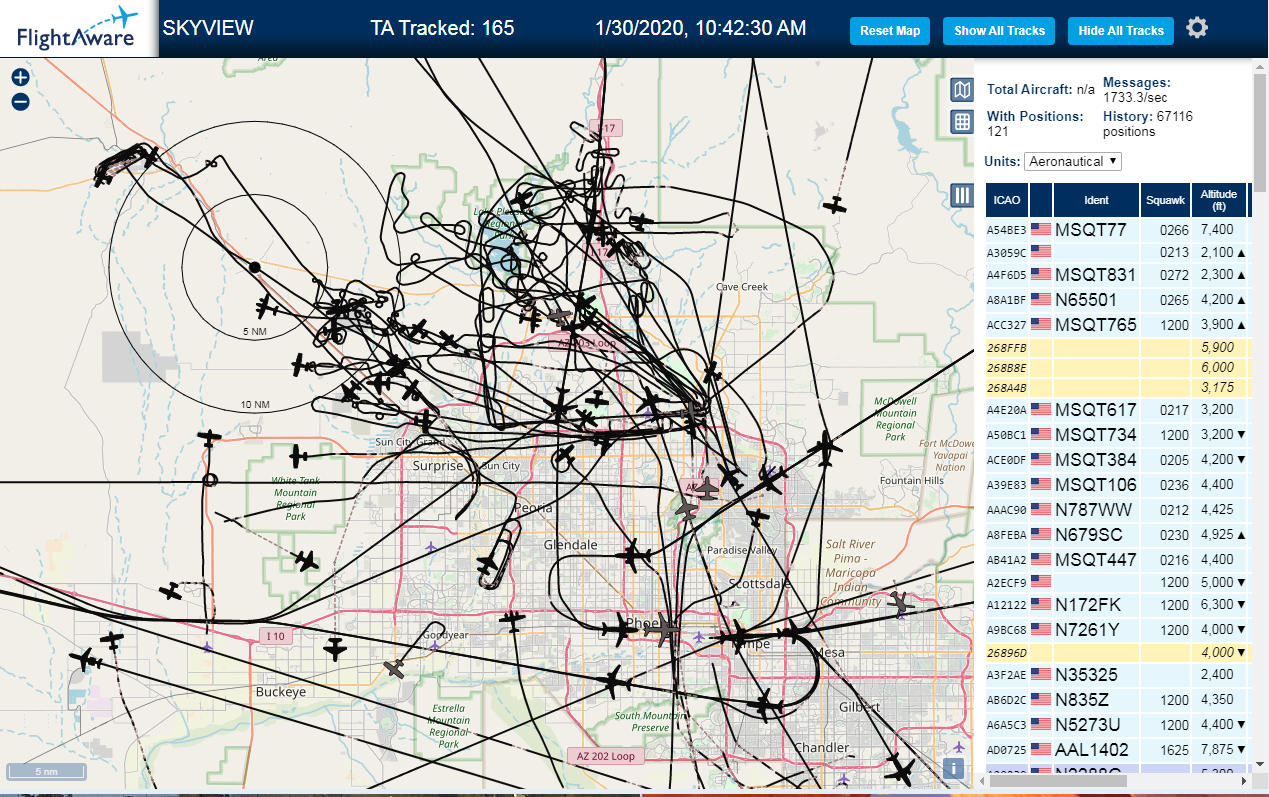
Task: Open the Units dropdown
Action: pyautogui.click(x=1073, y=161)
